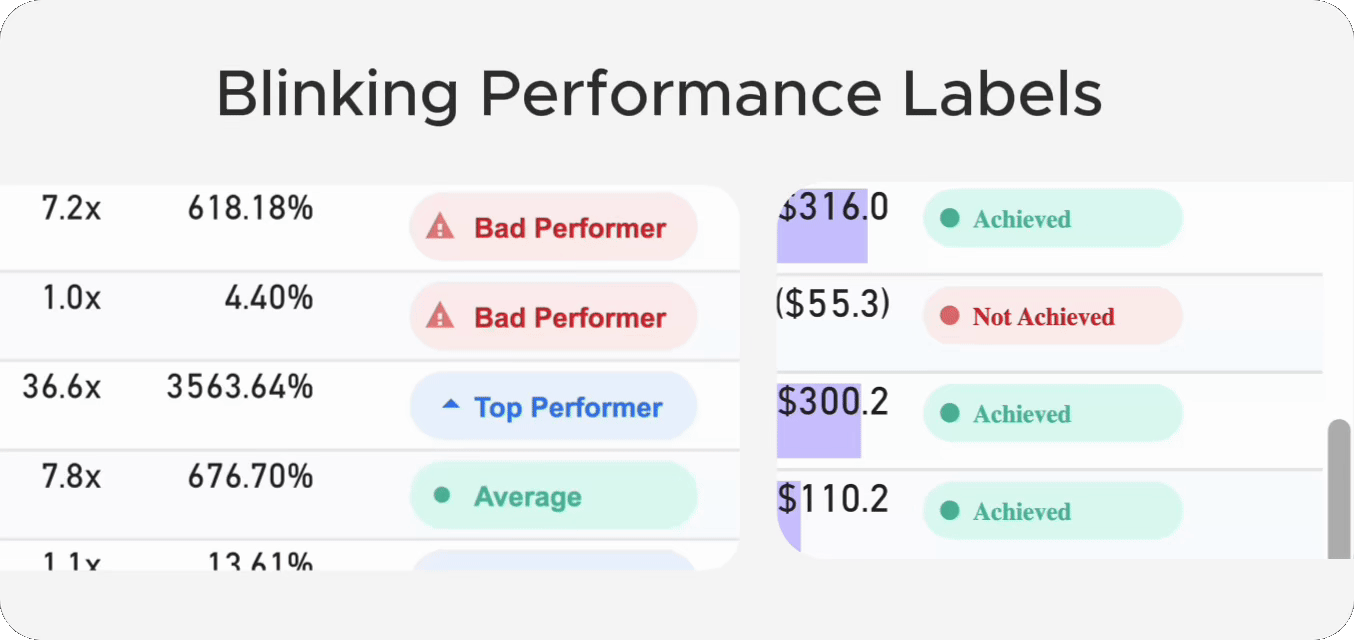The width and height of the screenshot is (1354, 640).
Task: Select the Top Performer label text
Action: tap(568, 408)
